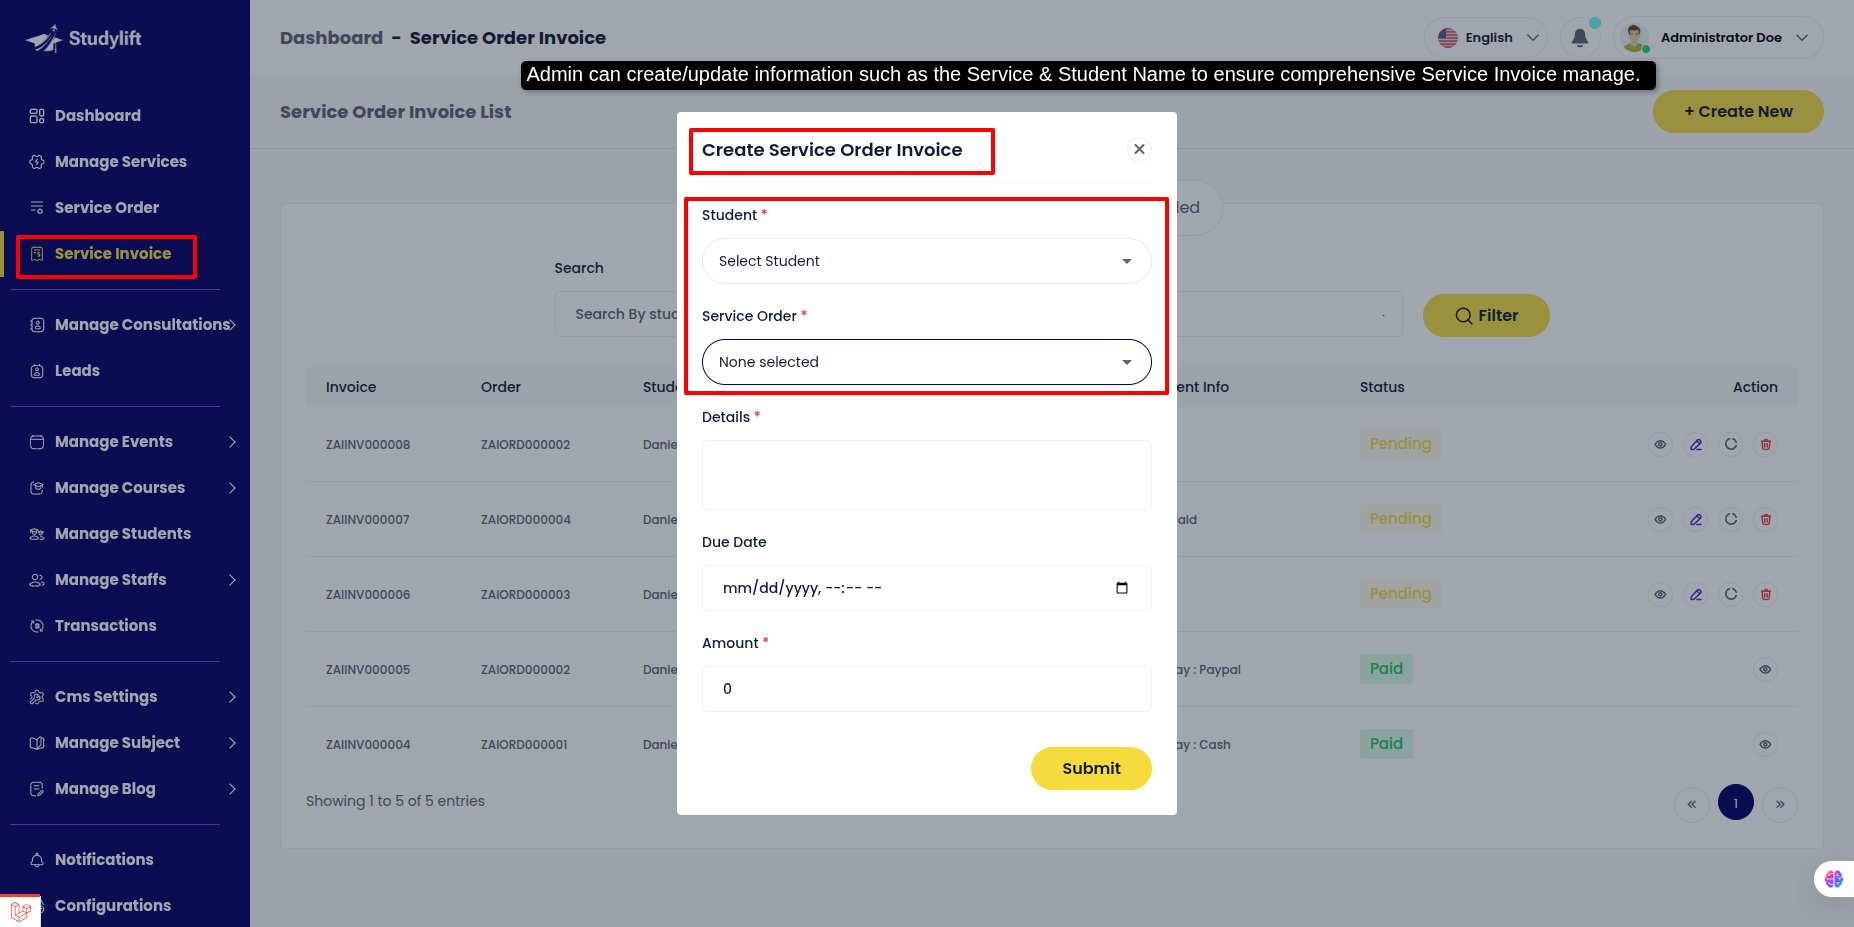The height and width of the screenshot is (927, 1854).
Task: Open the English language selector
Action: [1487, 37]
